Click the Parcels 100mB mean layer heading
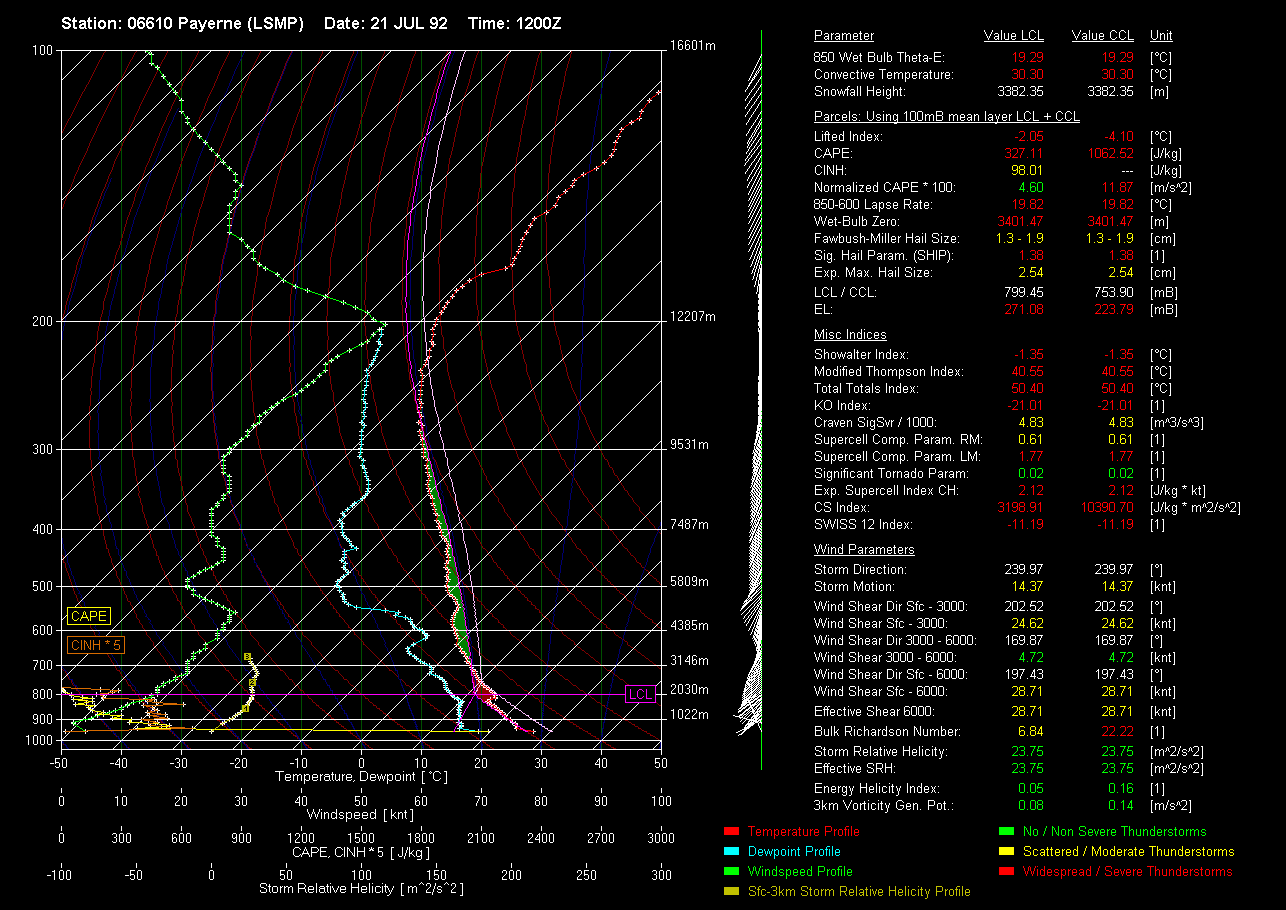Image resolution: width=1286 pixels, height=910 pixels. point(946,117)
